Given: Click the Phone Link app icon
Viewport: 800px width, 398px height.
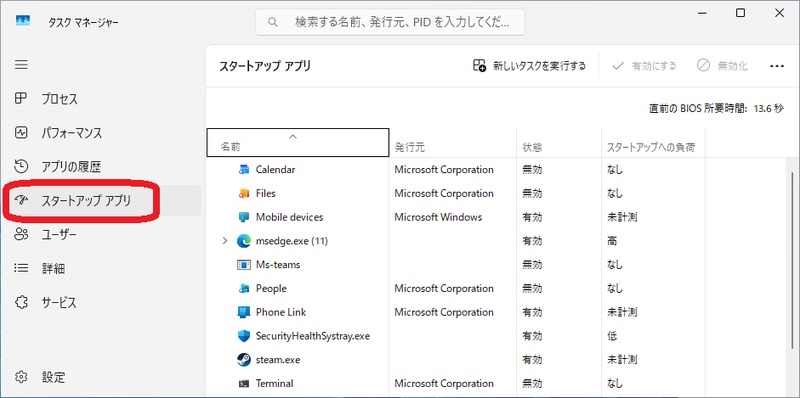Looking at the screenshot, I should (244, 312).
